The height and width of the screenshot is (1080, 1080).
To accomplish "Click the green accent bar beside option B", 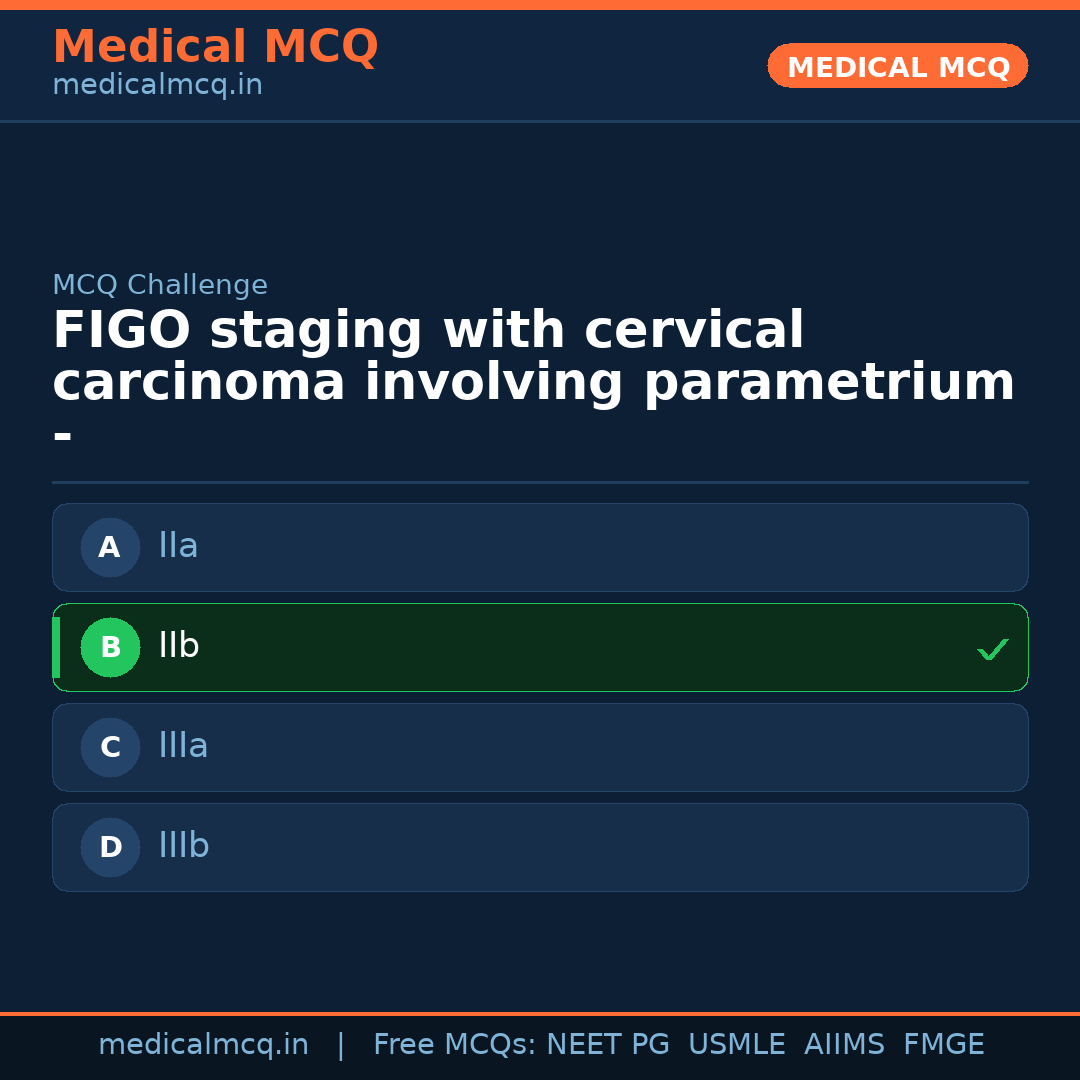I will click(x=56, y=647).
